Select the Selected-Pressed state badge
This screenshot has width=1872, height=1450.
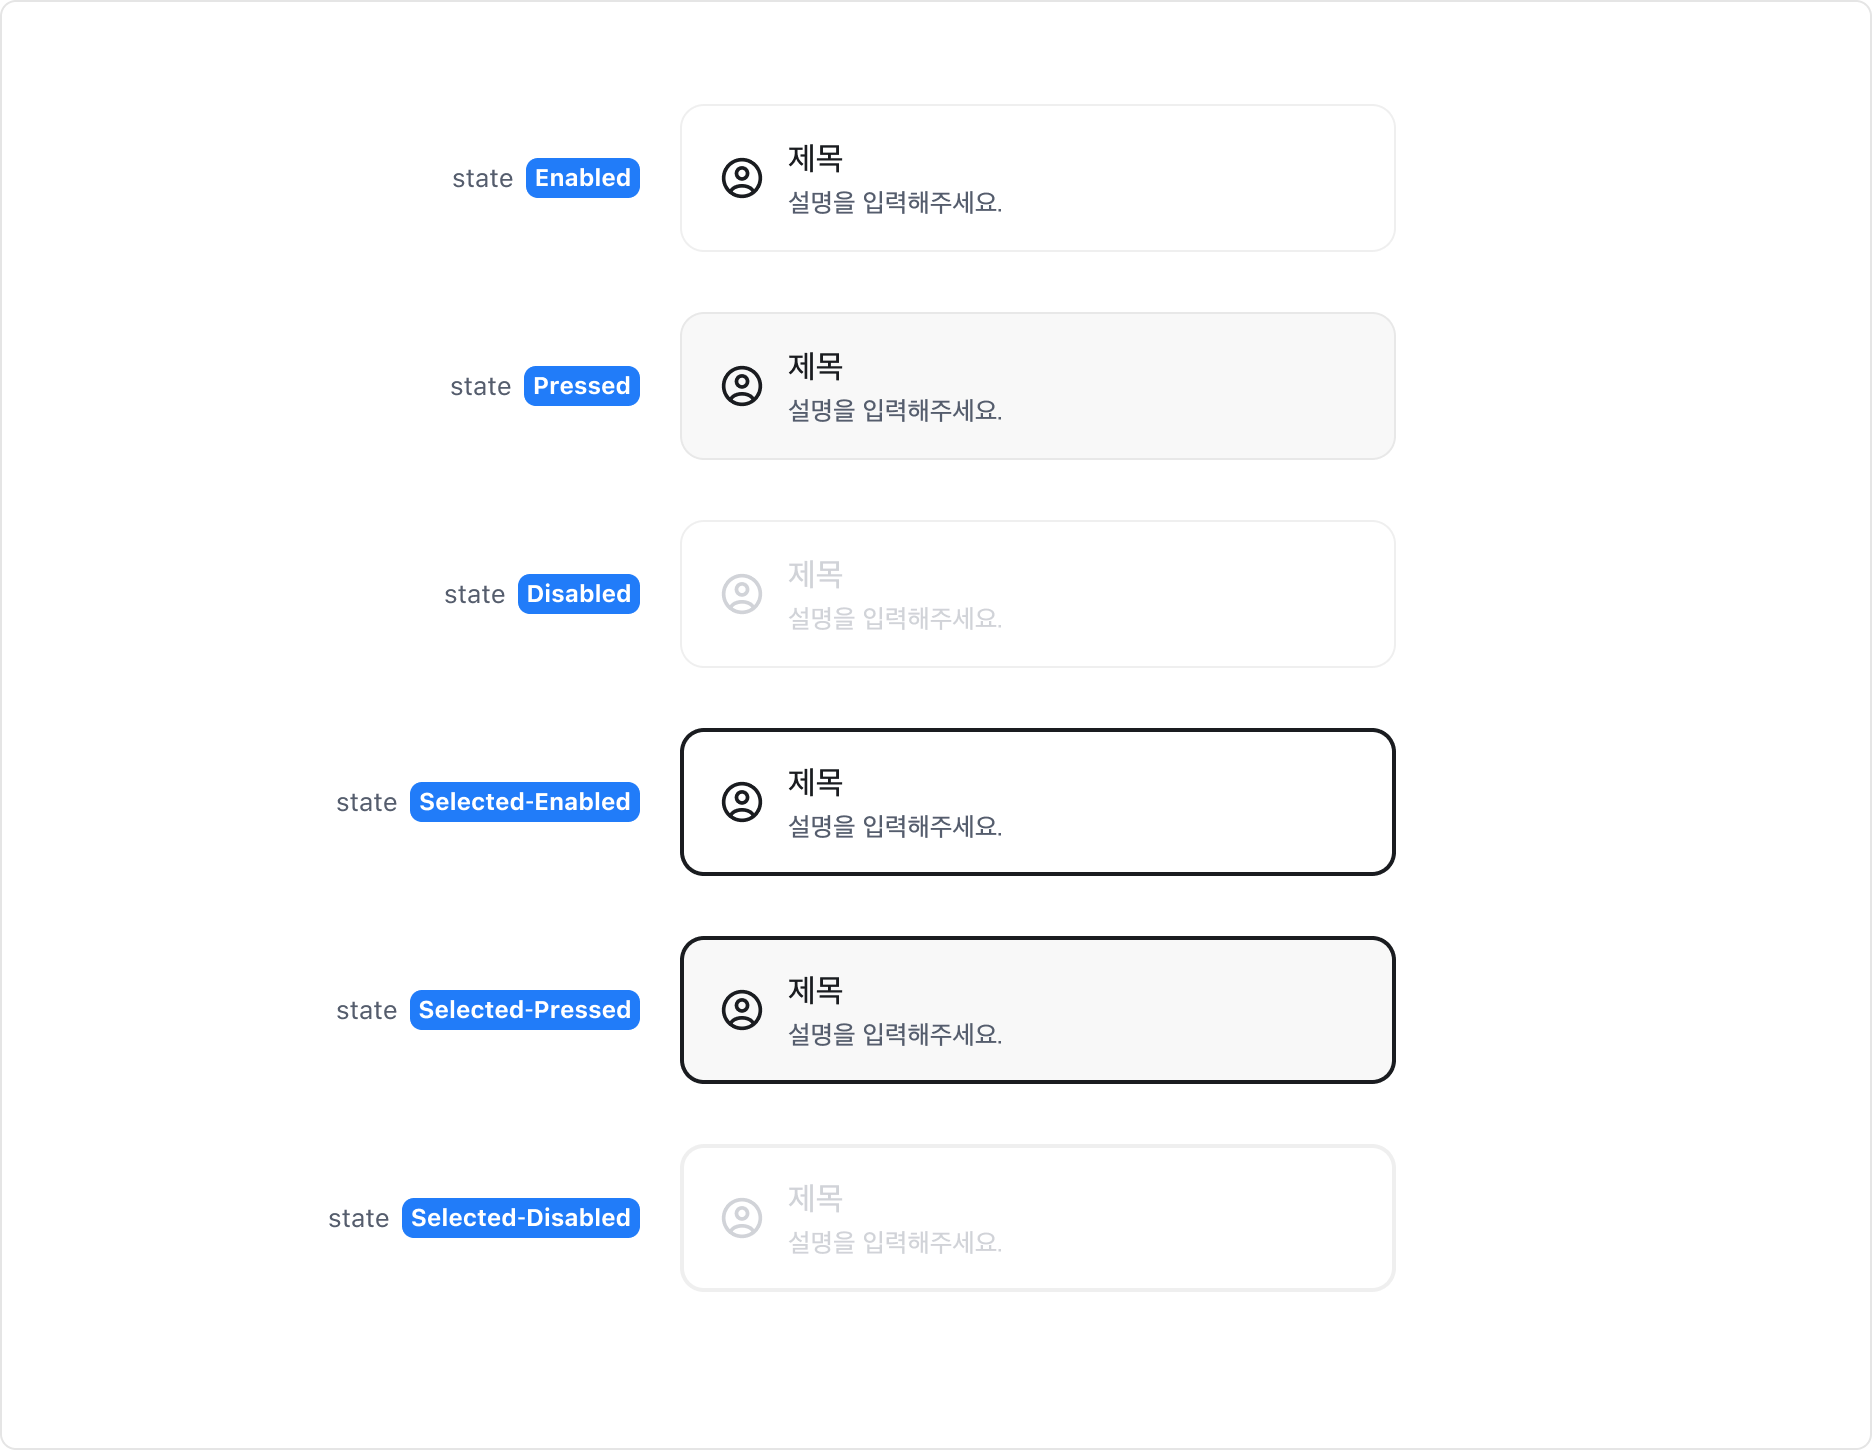pyautogui.click(x=524, y=1009)
